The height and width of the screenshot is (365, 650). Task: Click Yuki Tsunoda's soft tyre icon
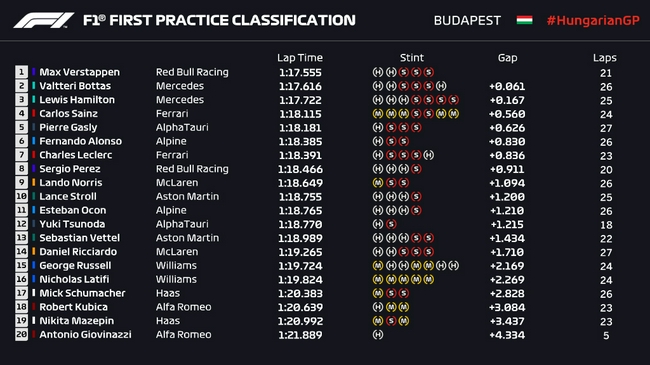pos(390,224)
